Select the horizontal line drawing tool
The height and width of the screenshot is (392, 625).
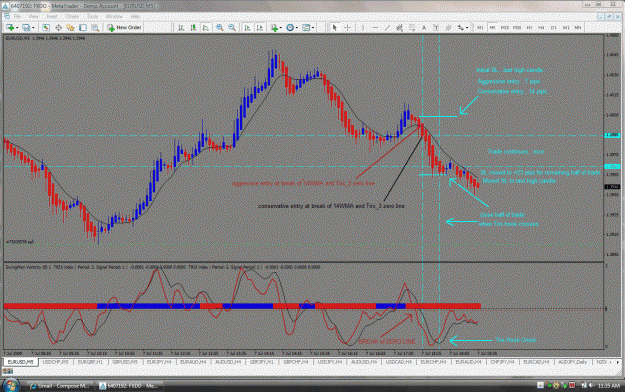(x=375, y=28)
